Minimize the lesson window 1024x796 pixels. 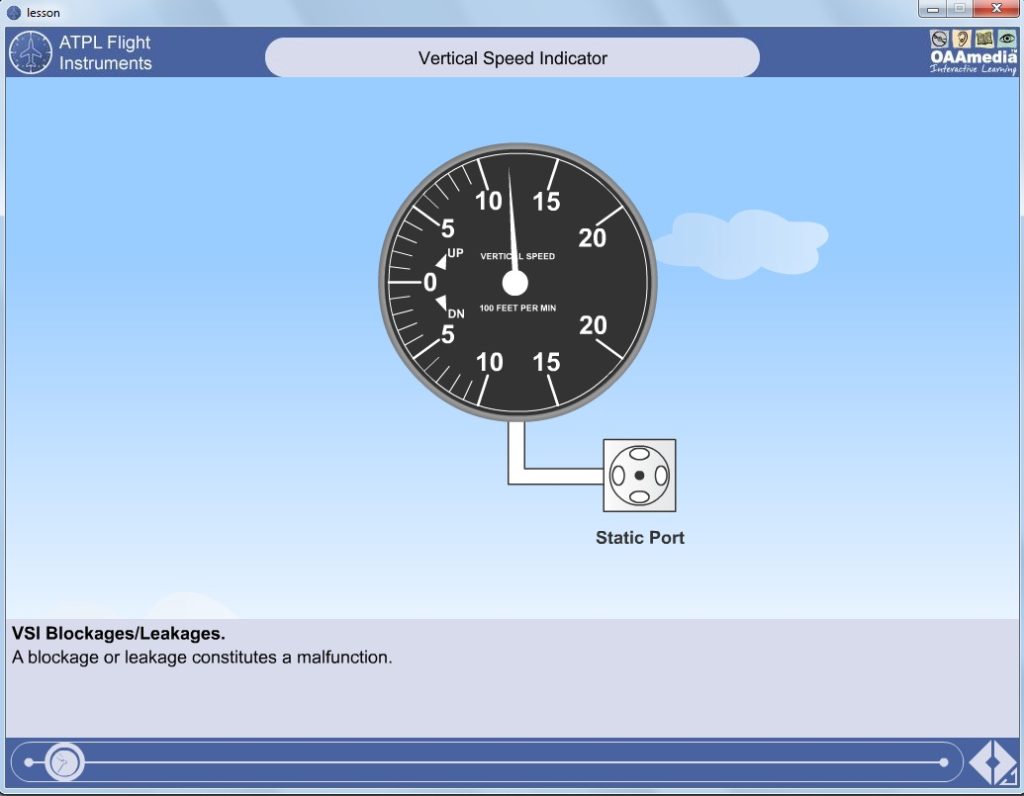[x=933, y=8]
